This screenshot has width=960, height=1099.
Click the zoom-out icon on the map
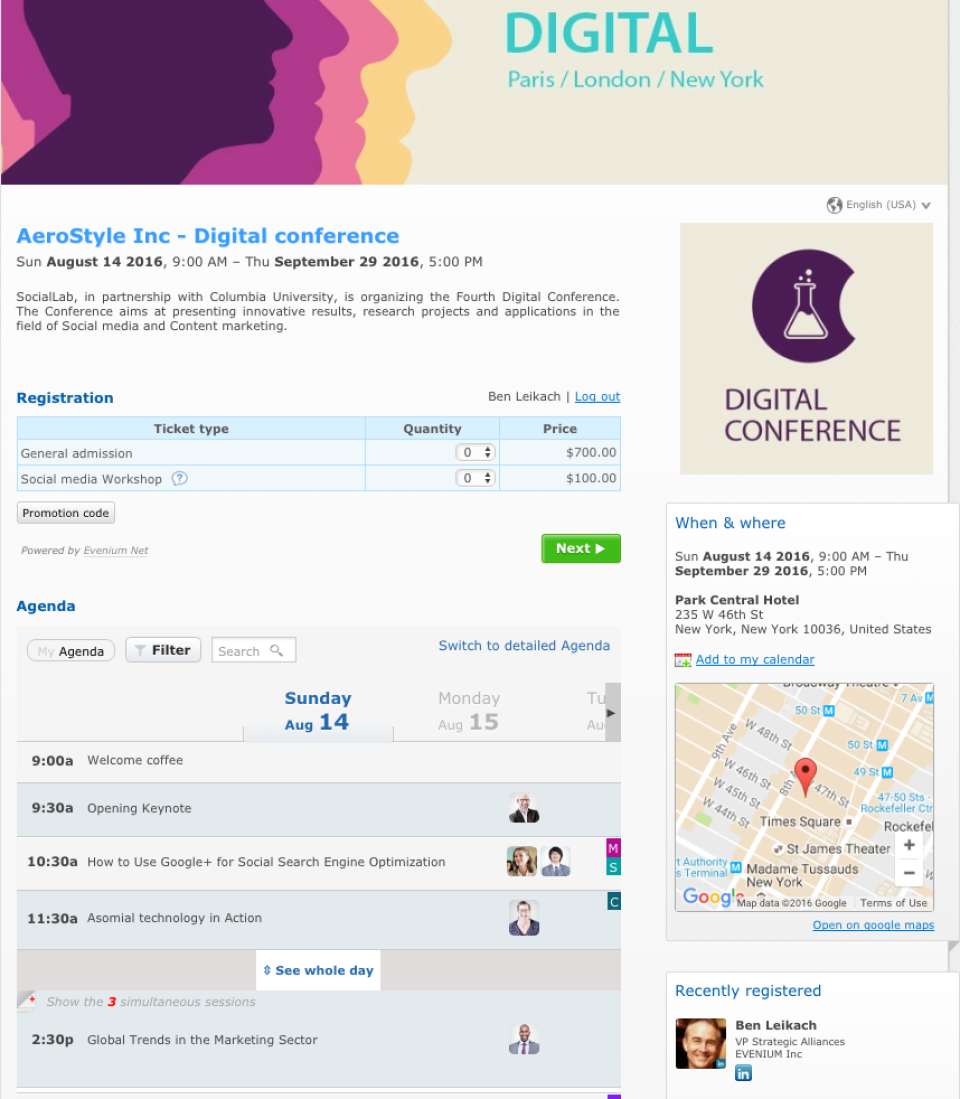point(909,872)
